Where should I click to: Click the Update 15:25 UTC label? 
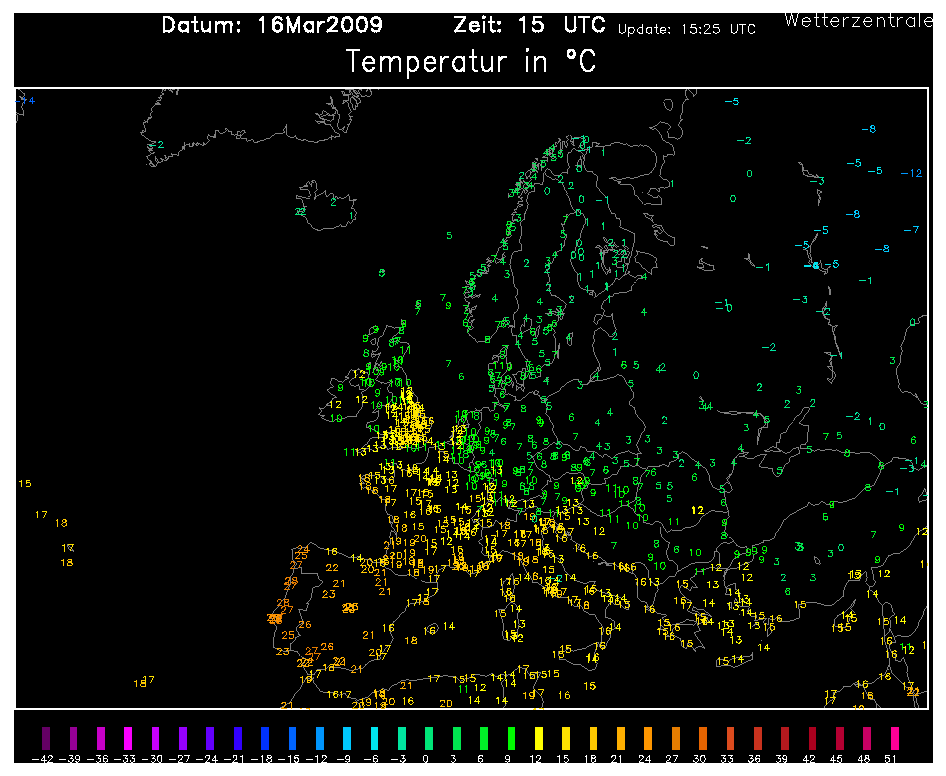point(687,29)
